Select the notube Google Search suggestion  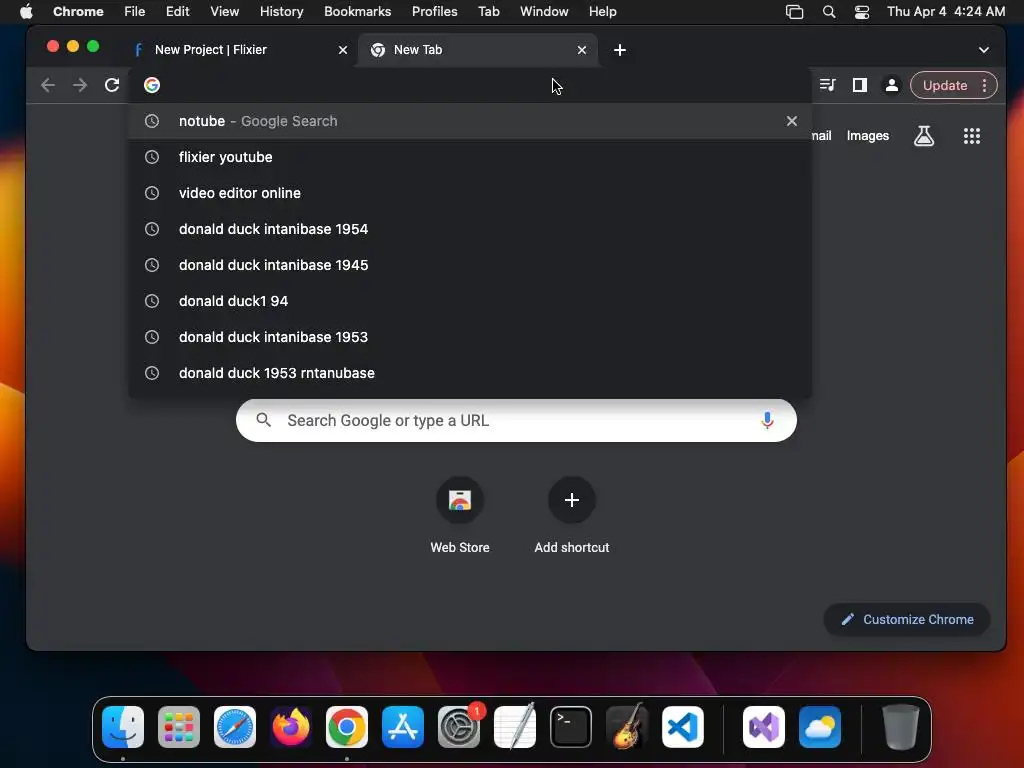pyautogui.click(x=470, y=121)
